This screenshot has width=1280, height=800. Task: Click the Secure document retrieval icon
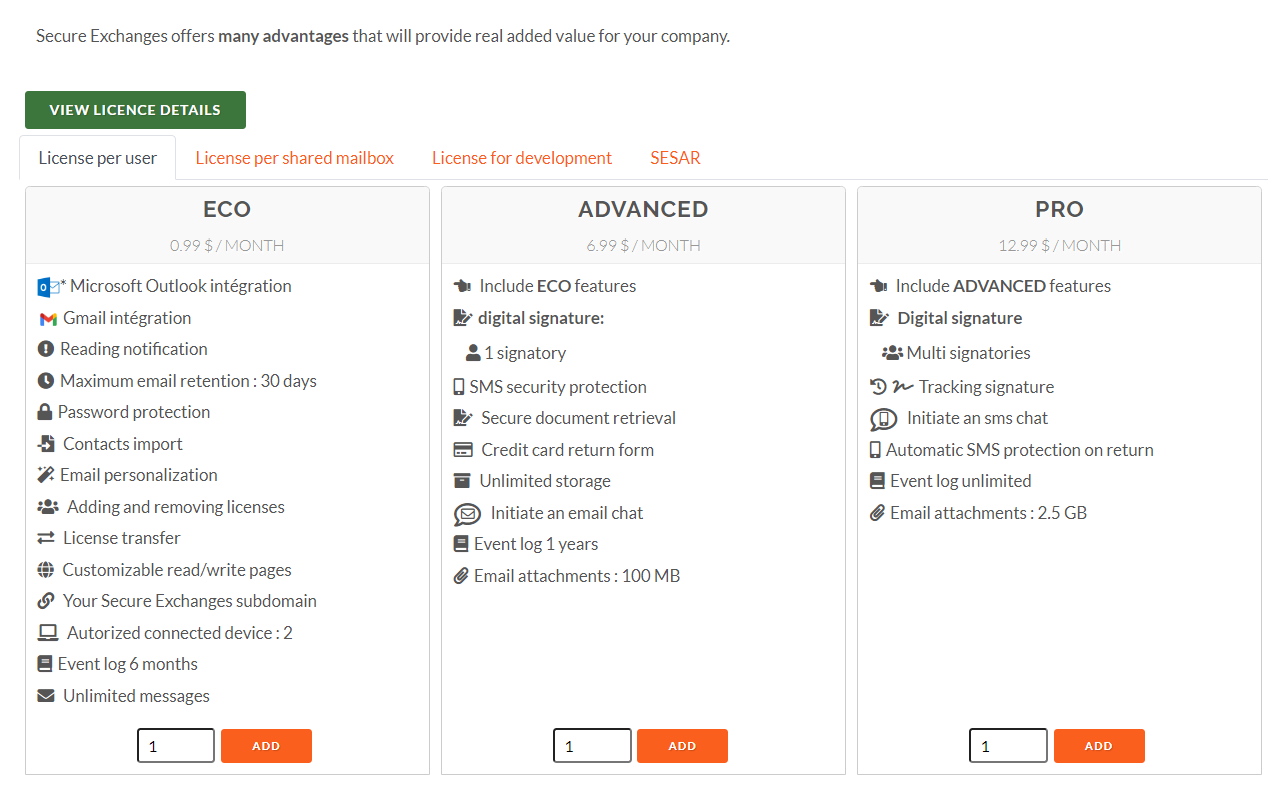(x=462, y=418)
